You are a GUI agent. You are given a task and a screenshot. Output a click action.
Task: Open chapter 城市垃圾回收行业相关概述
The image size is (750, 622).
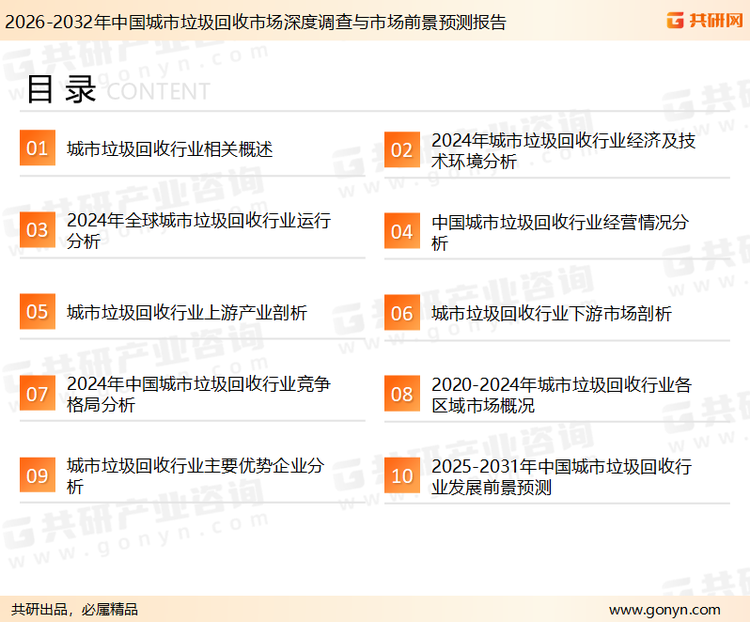click(169, 150)
